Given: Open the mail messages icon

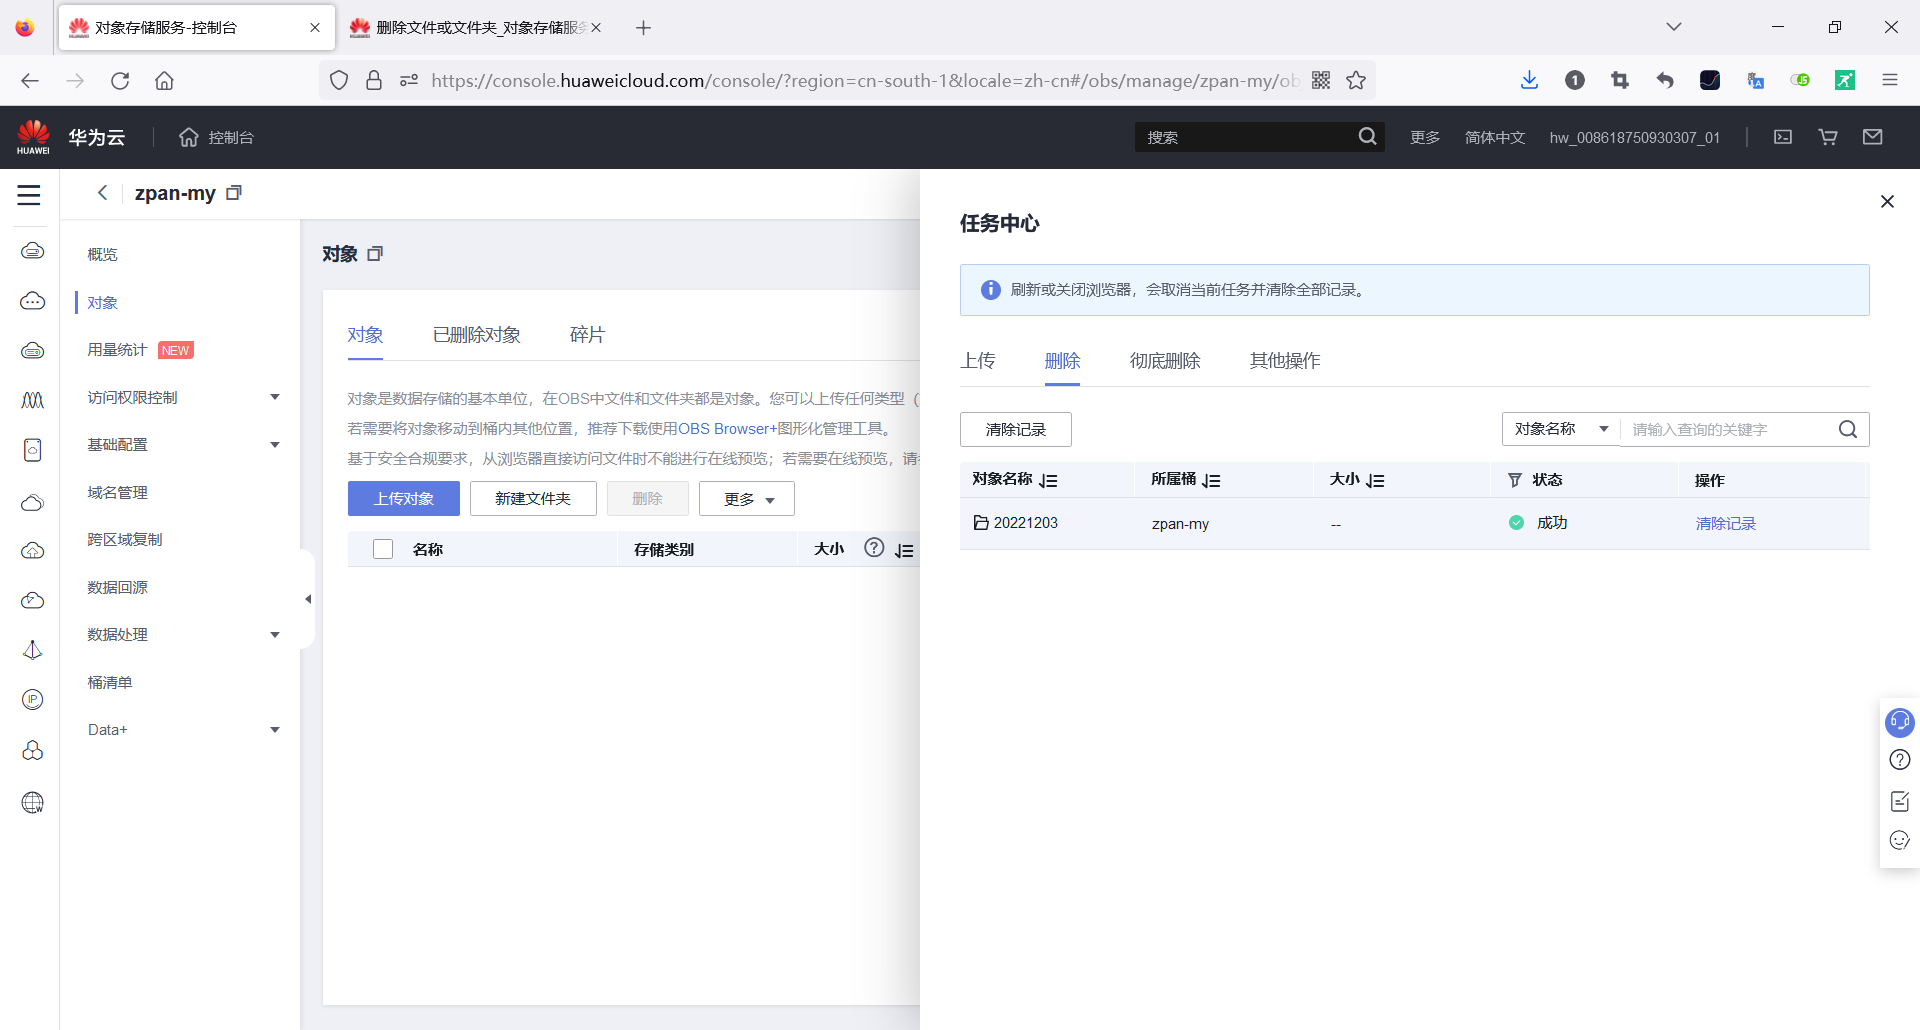Looking at the screenshot, I should click(1873, 137).
